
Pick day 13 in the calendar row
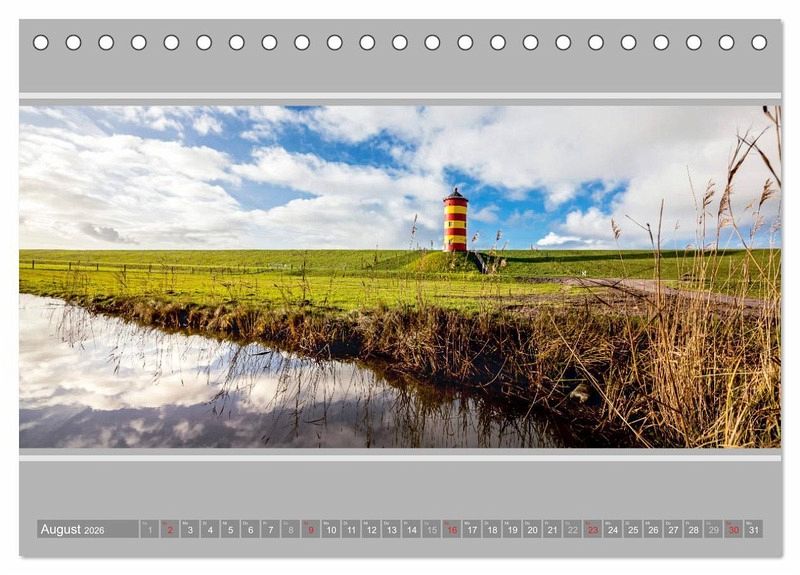pyautogui.click(x=391, y=529)
